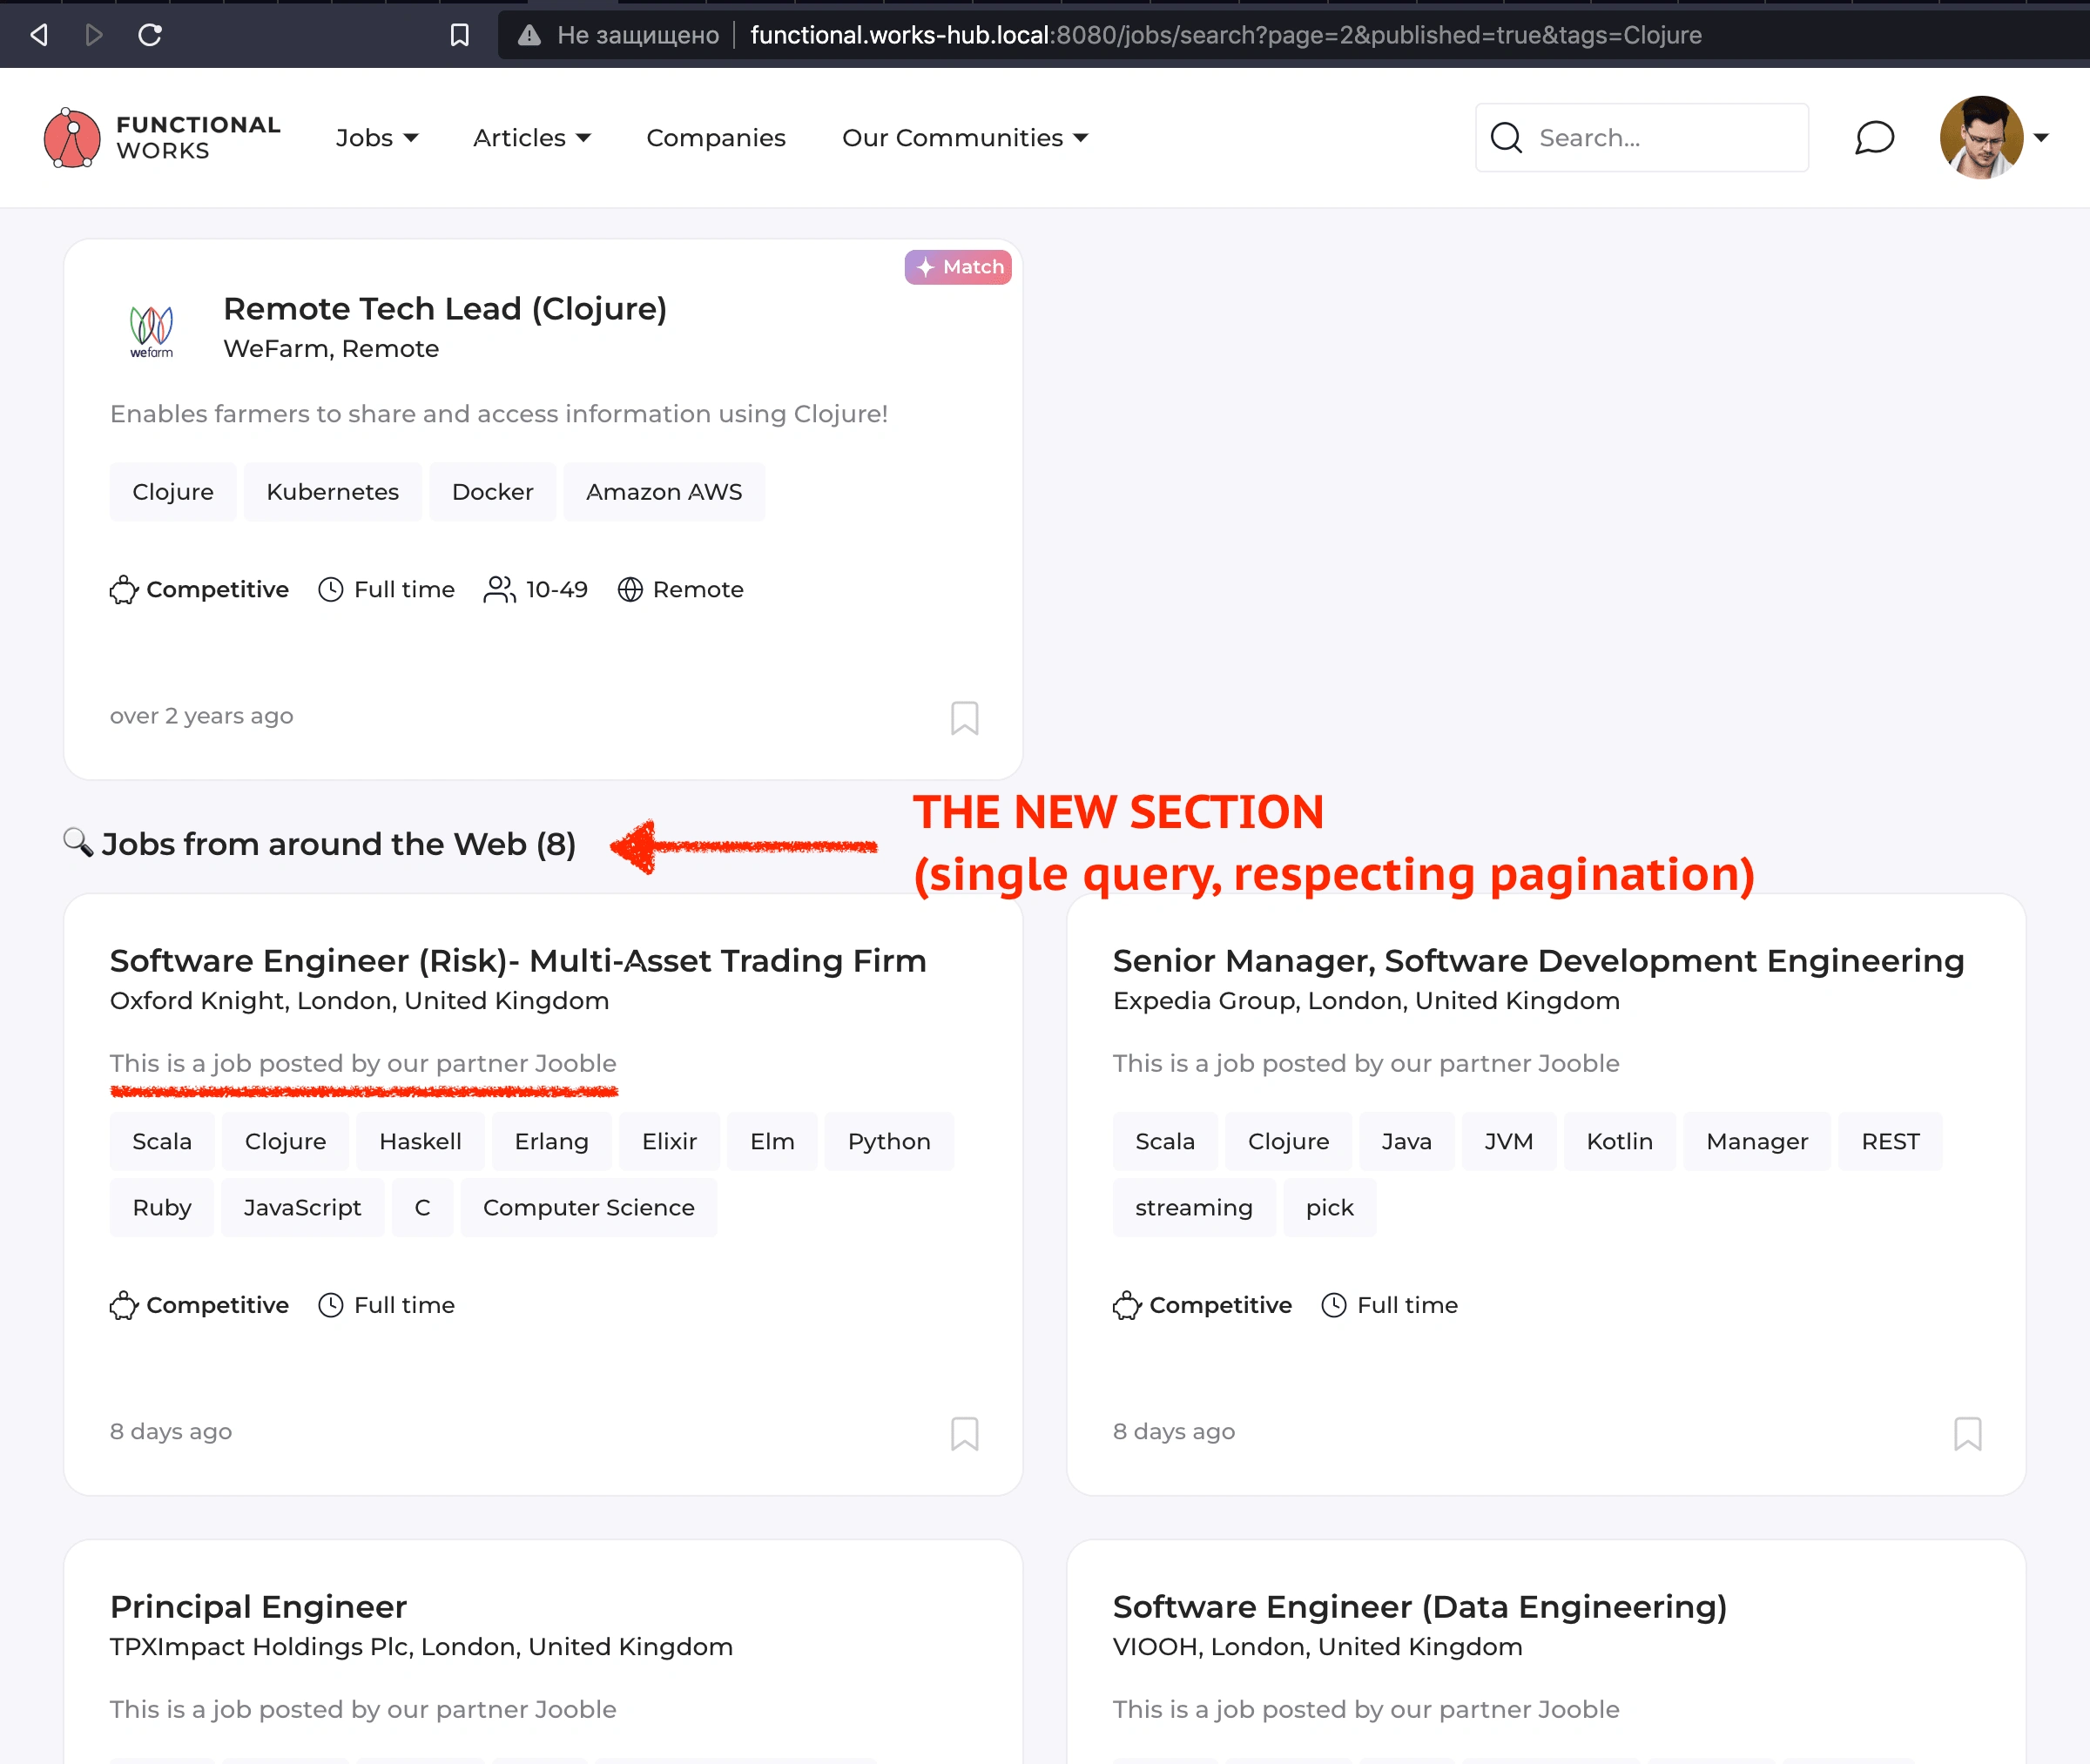Bookmark the Senior Manager job posting
Screen dimensions: 2090x1764
click(1967, 1430)
